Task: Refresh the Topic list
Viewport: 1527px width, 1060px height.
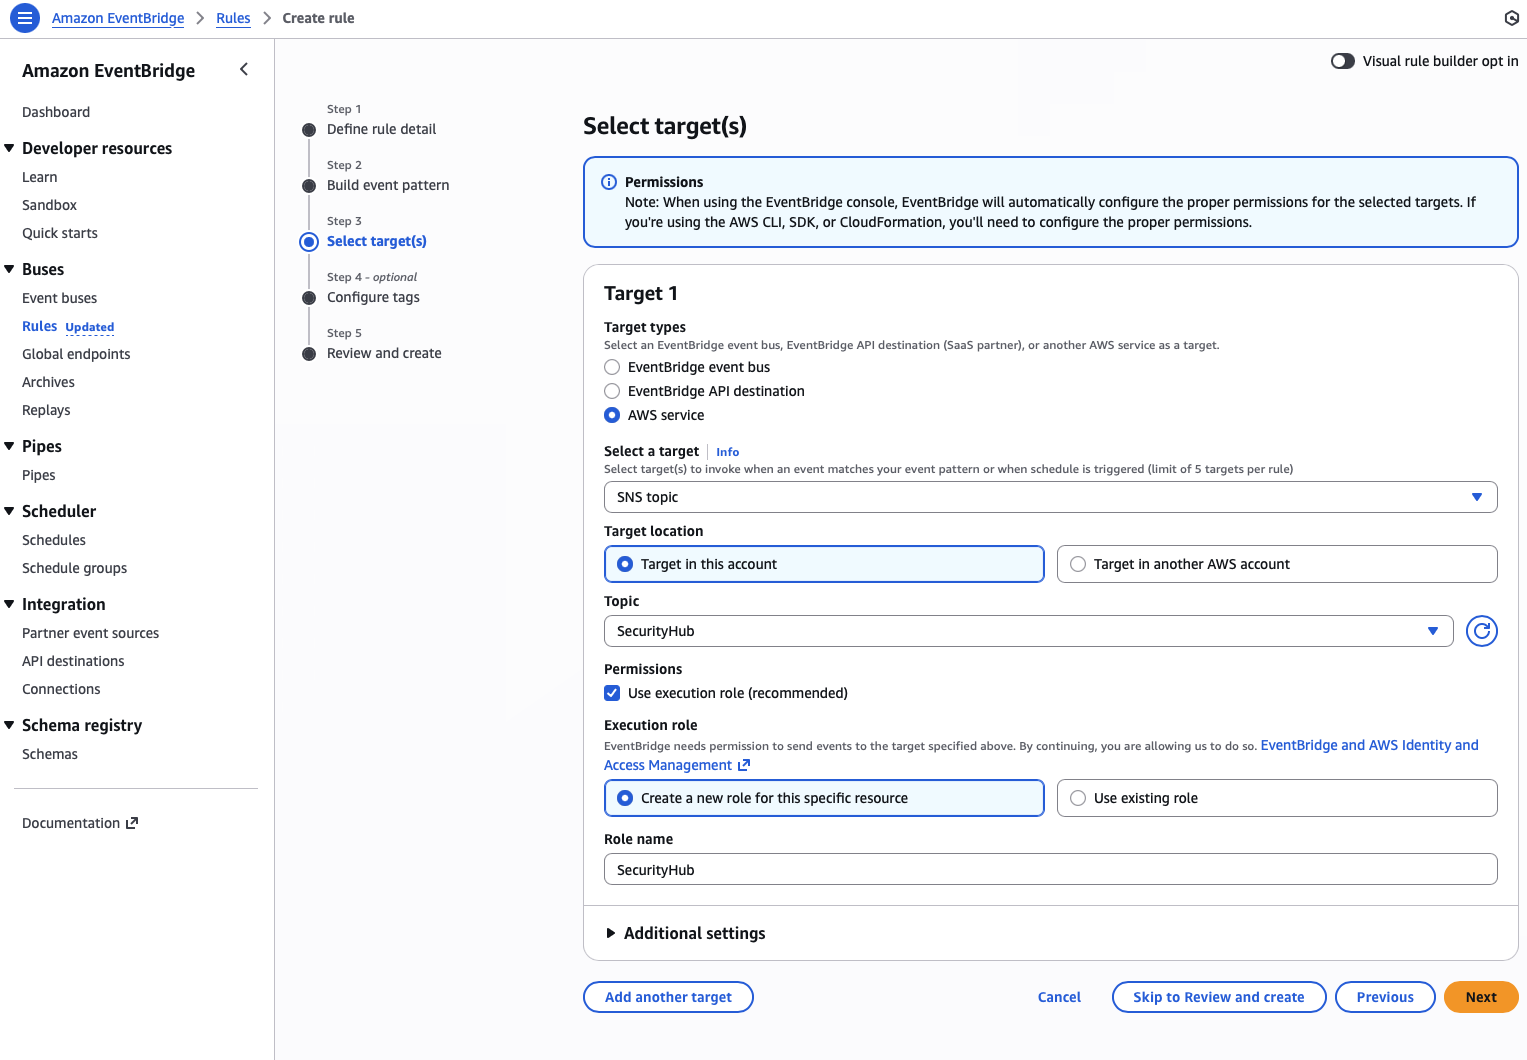Action: tap(1481, 631)
